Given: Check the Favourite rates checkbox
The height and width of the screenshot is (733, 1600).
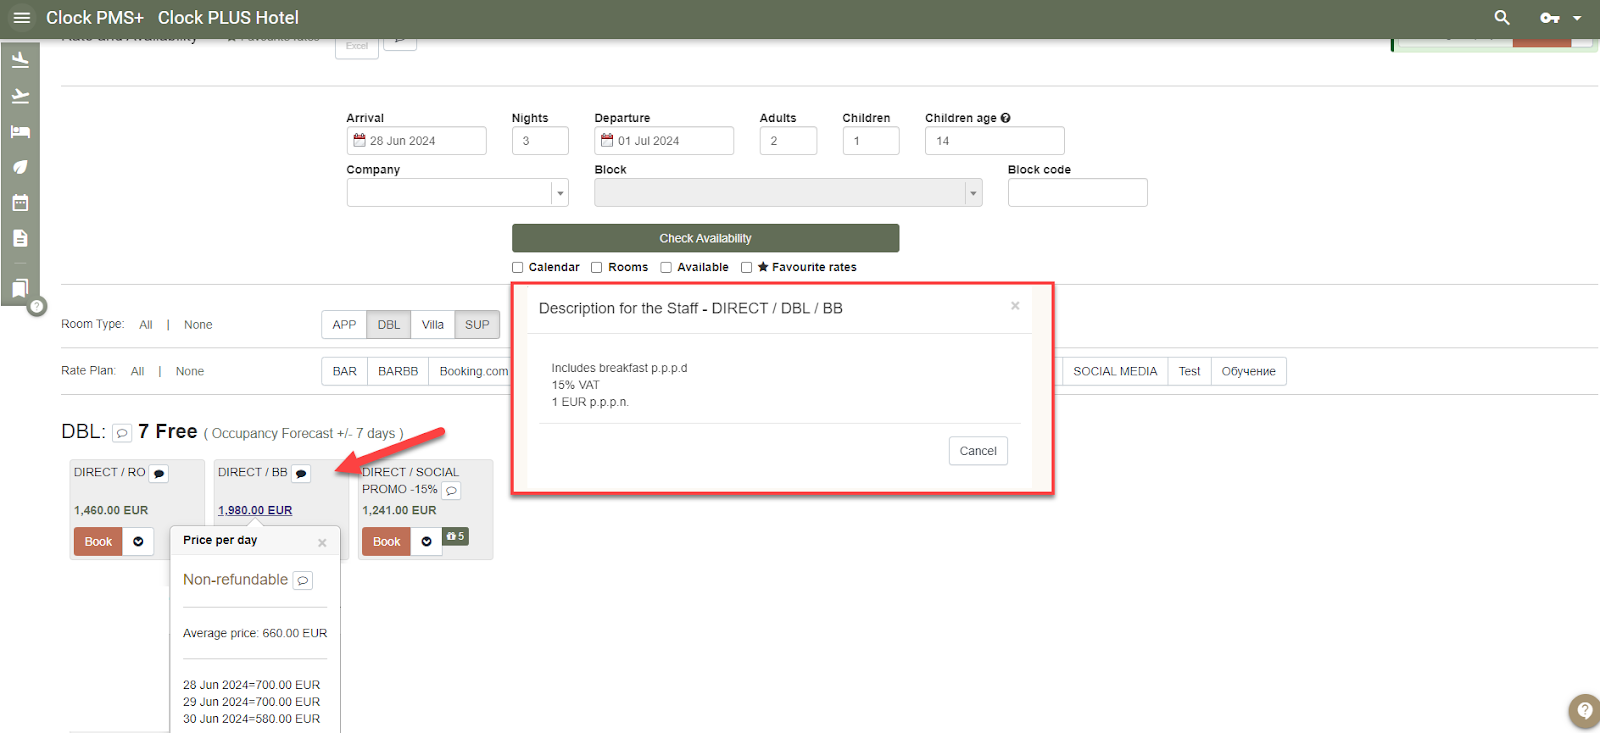Looking at the screenshot, I should pos(746,268).
